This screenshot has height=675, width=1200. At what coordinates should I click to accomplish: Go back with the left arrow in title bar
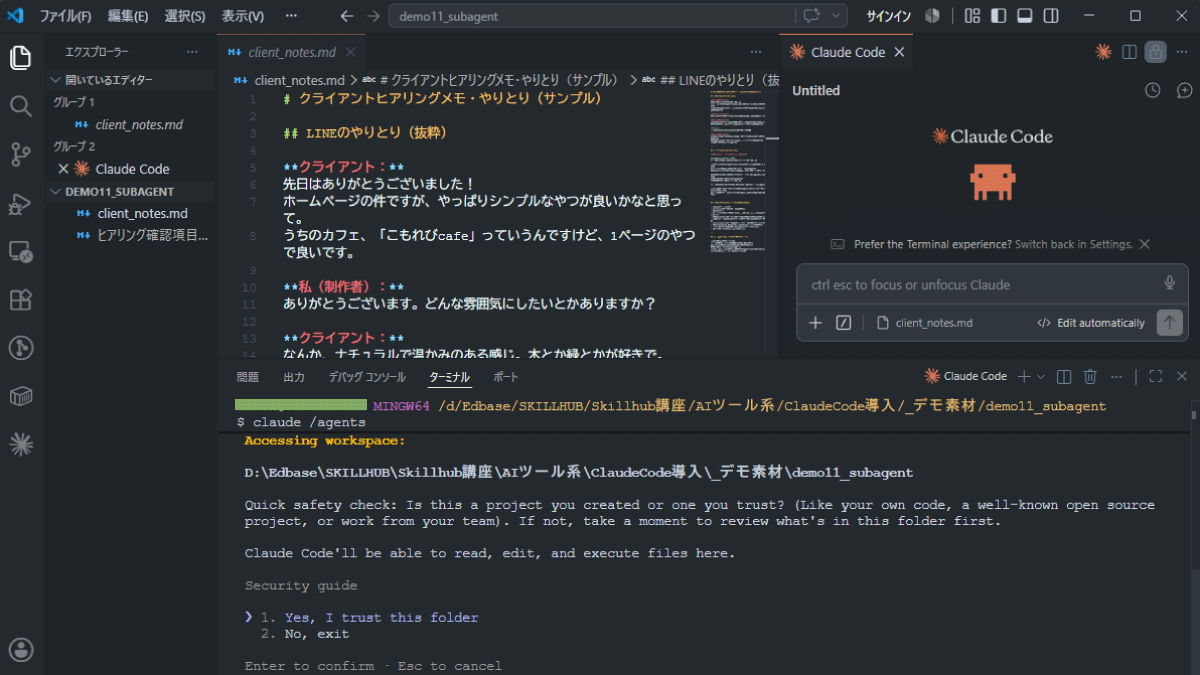pyautogui.click(x=347, y=16)
